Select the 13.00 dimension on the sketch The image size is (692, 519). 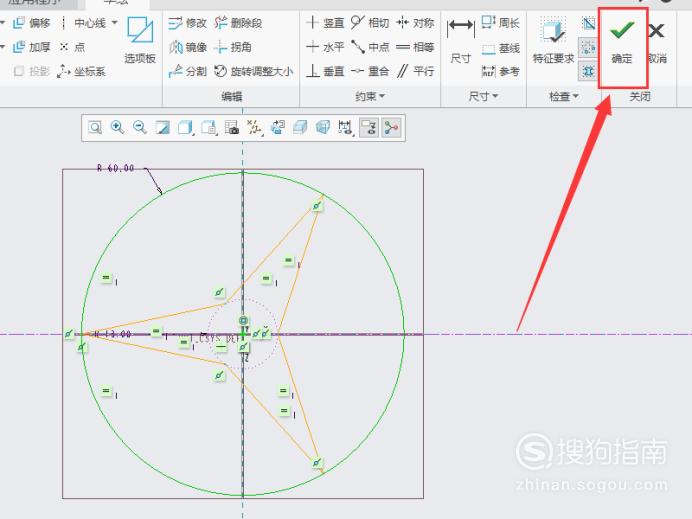tap(114, 334)
